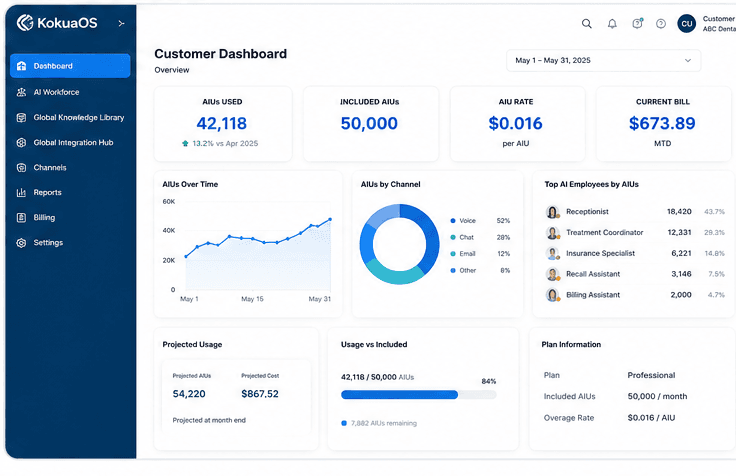Click the Channels sidebar icon

(21, 167)
